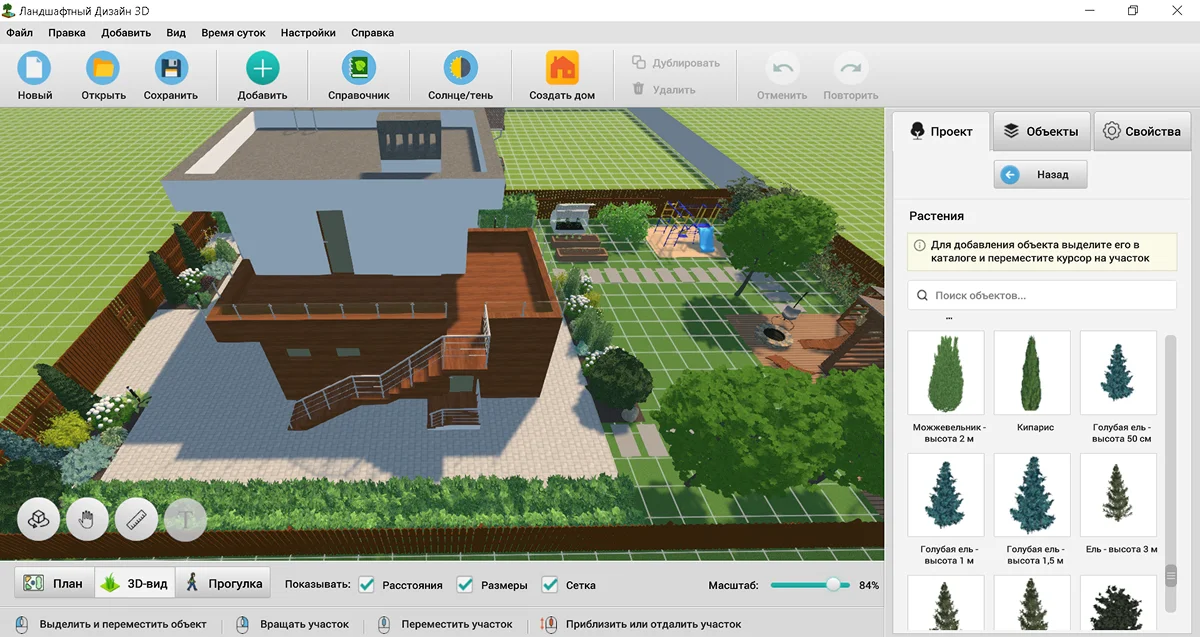Open the Время суток menu
The image size is (1200, 637).
click(233, 32)
